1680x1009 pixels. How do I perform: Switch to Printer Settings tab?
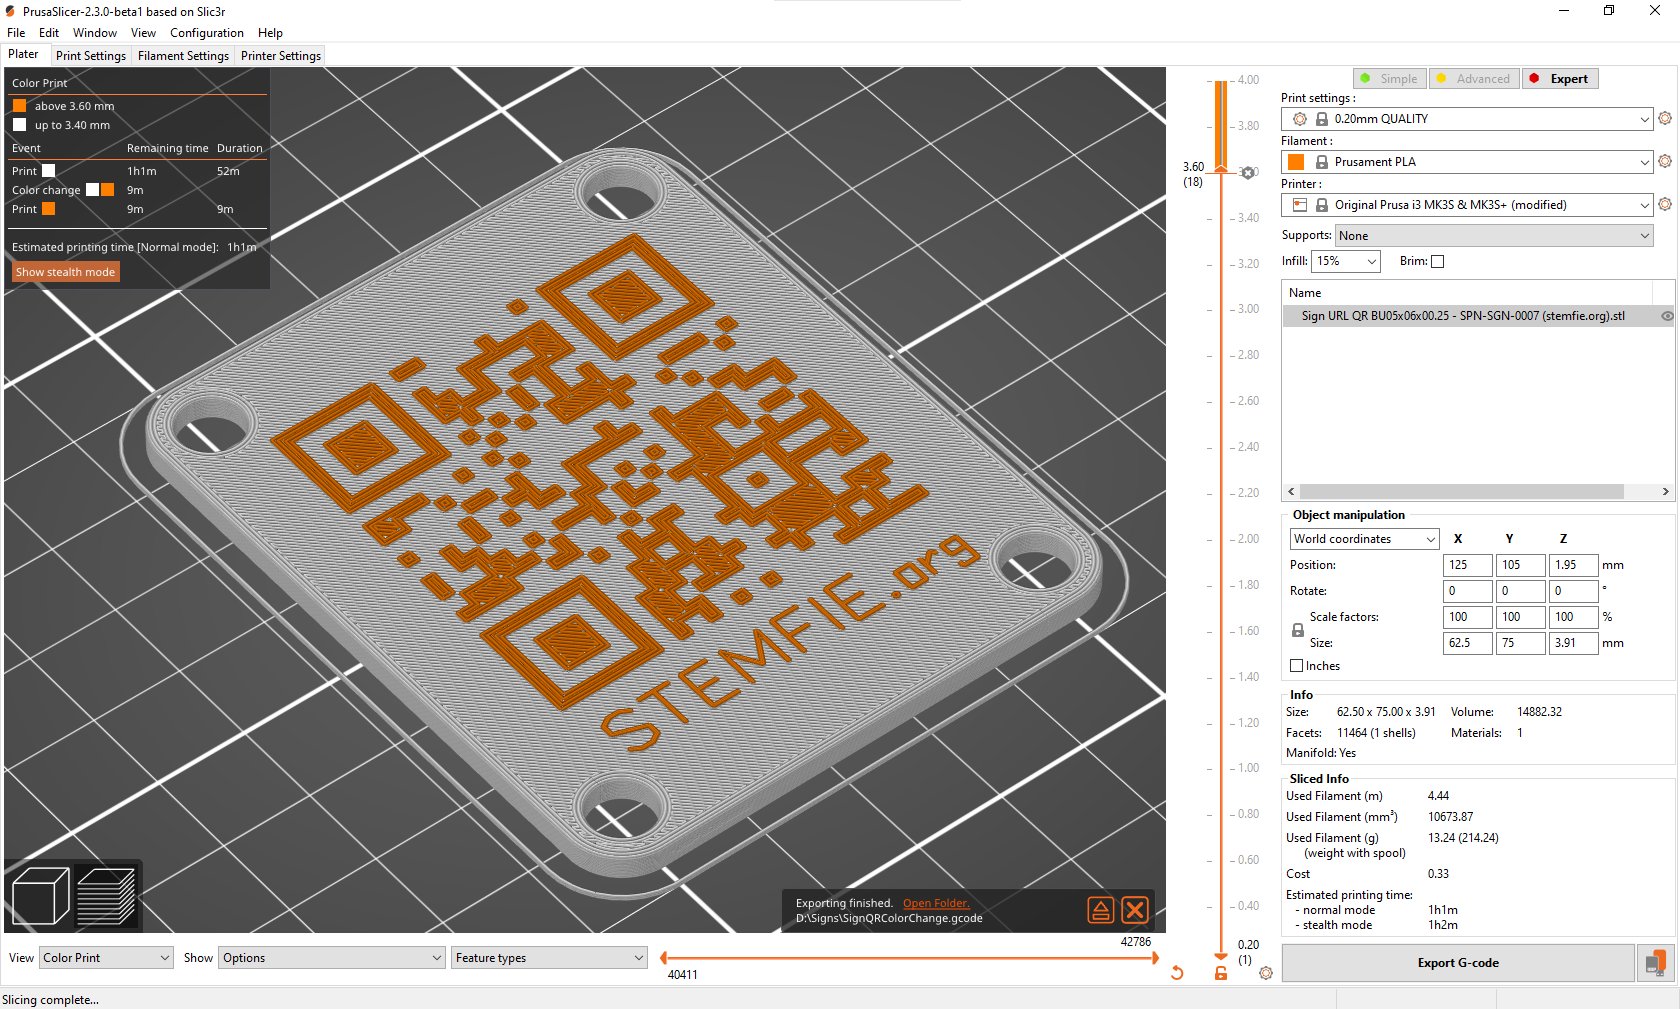281,56
